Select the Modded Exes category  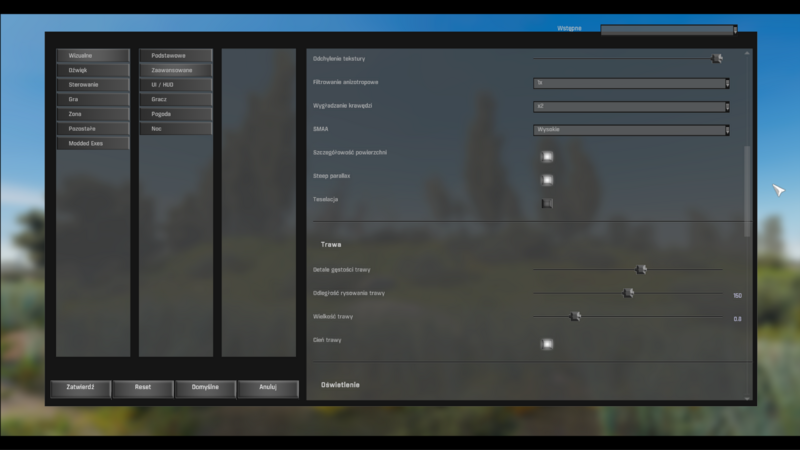[93, 143]
